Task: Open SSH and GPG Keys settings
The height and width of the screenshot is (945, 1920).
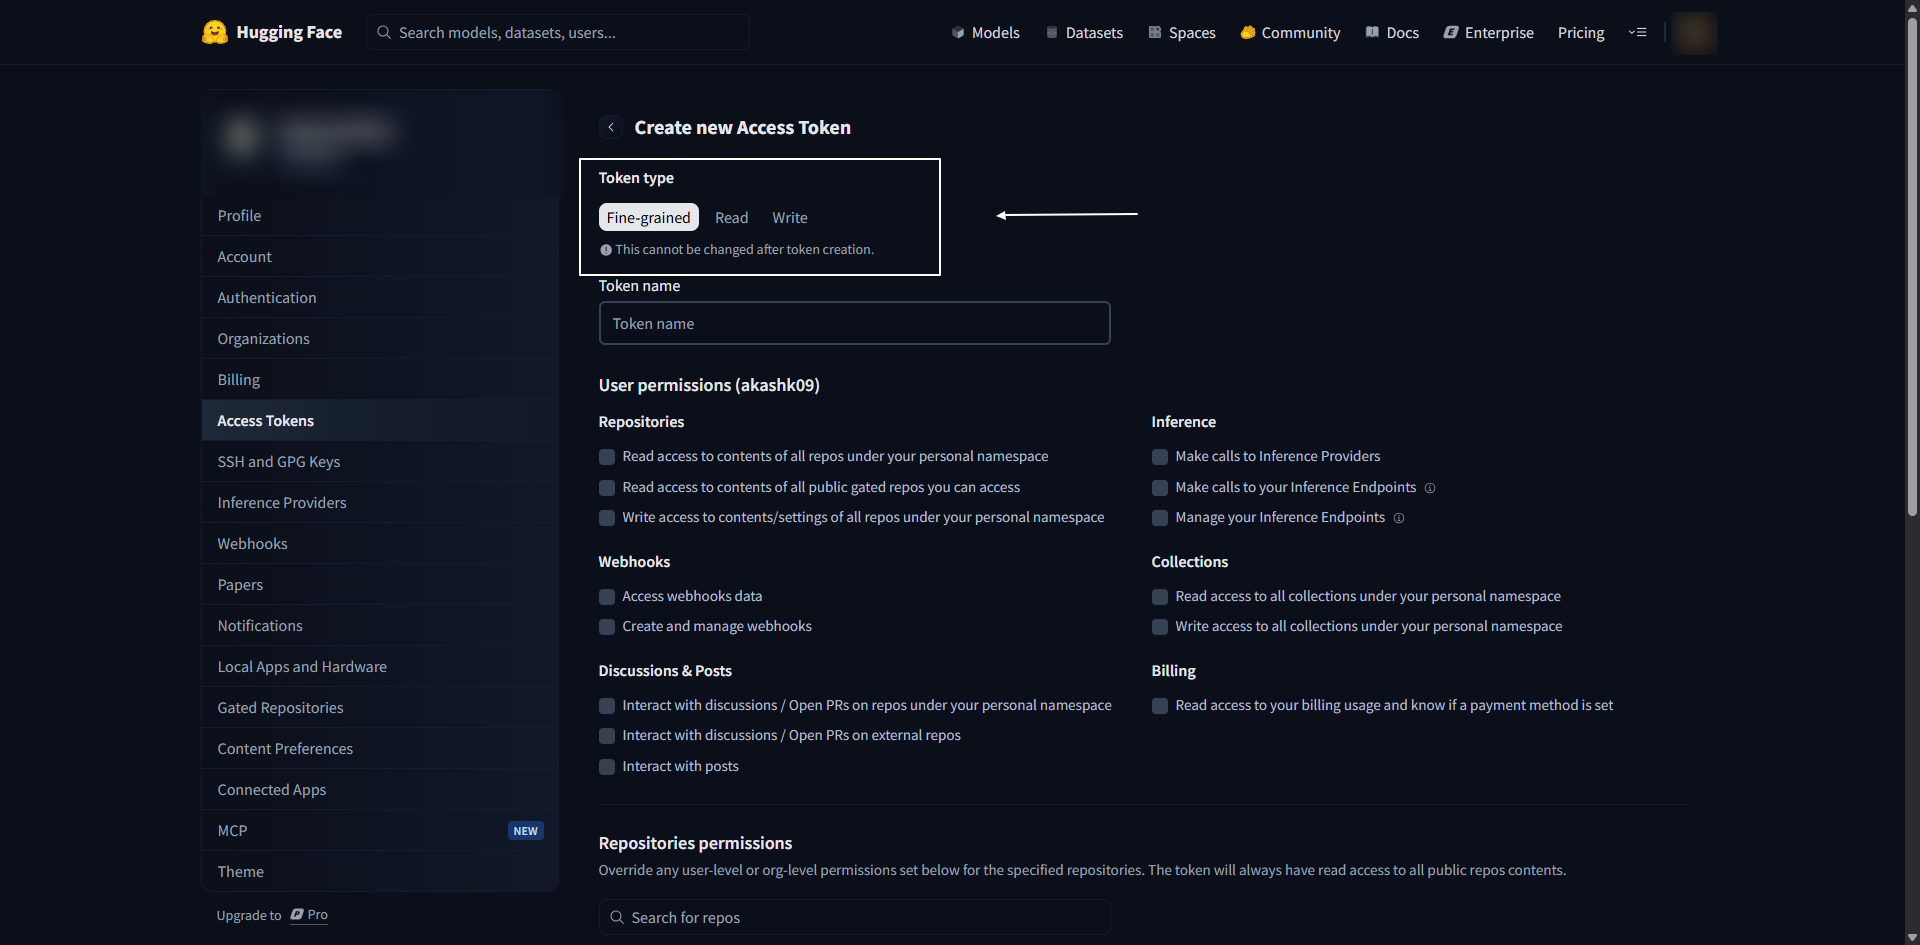Action: [x=380, y=461]
